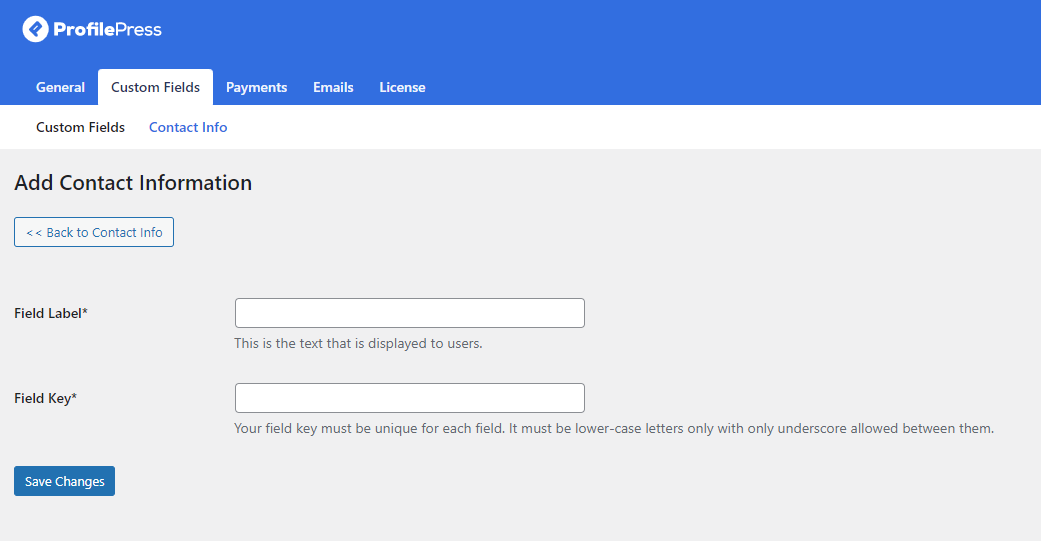This screenshot has width=1041, height=541.
Task: Open the Custom Fields sub-menu item
Action: pos(80,127)
